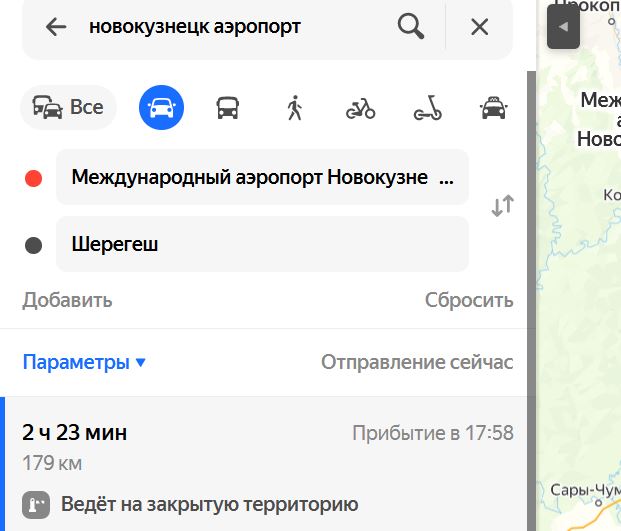Click the panel's vertical scrollbar

[x=531, y=301]
